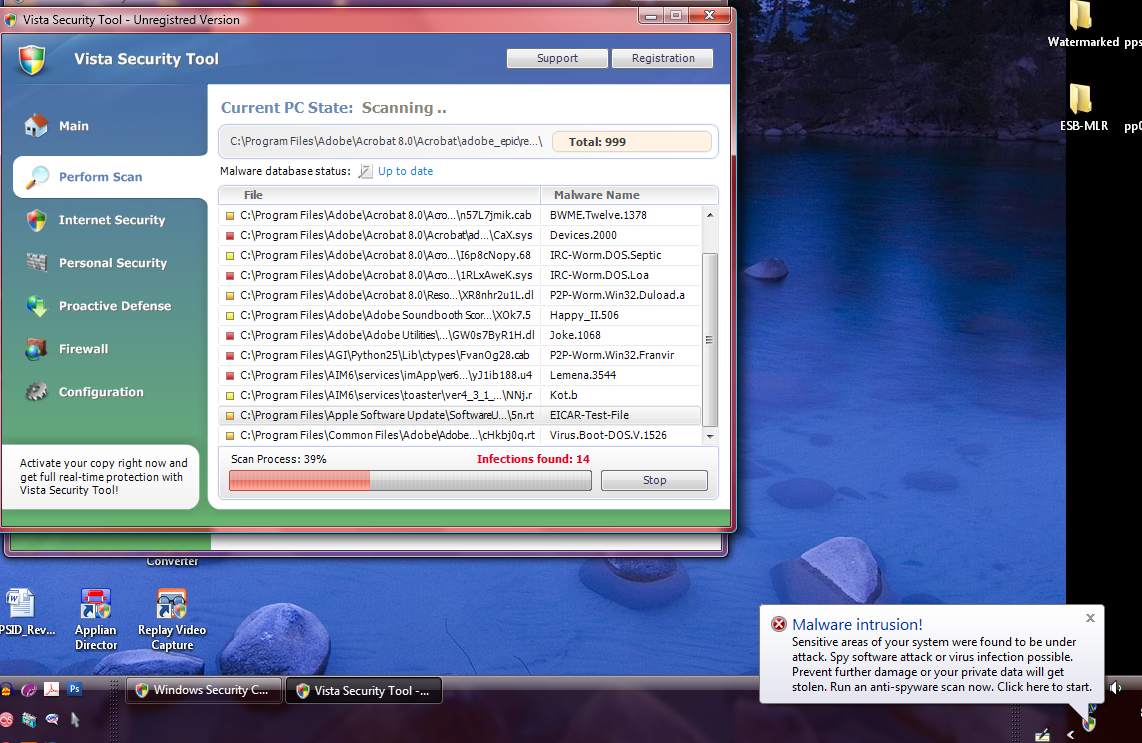Select the Lemena.3544 result row
Image resolution: width=1142 pixels, height=743 pixels.
(460, 375)
